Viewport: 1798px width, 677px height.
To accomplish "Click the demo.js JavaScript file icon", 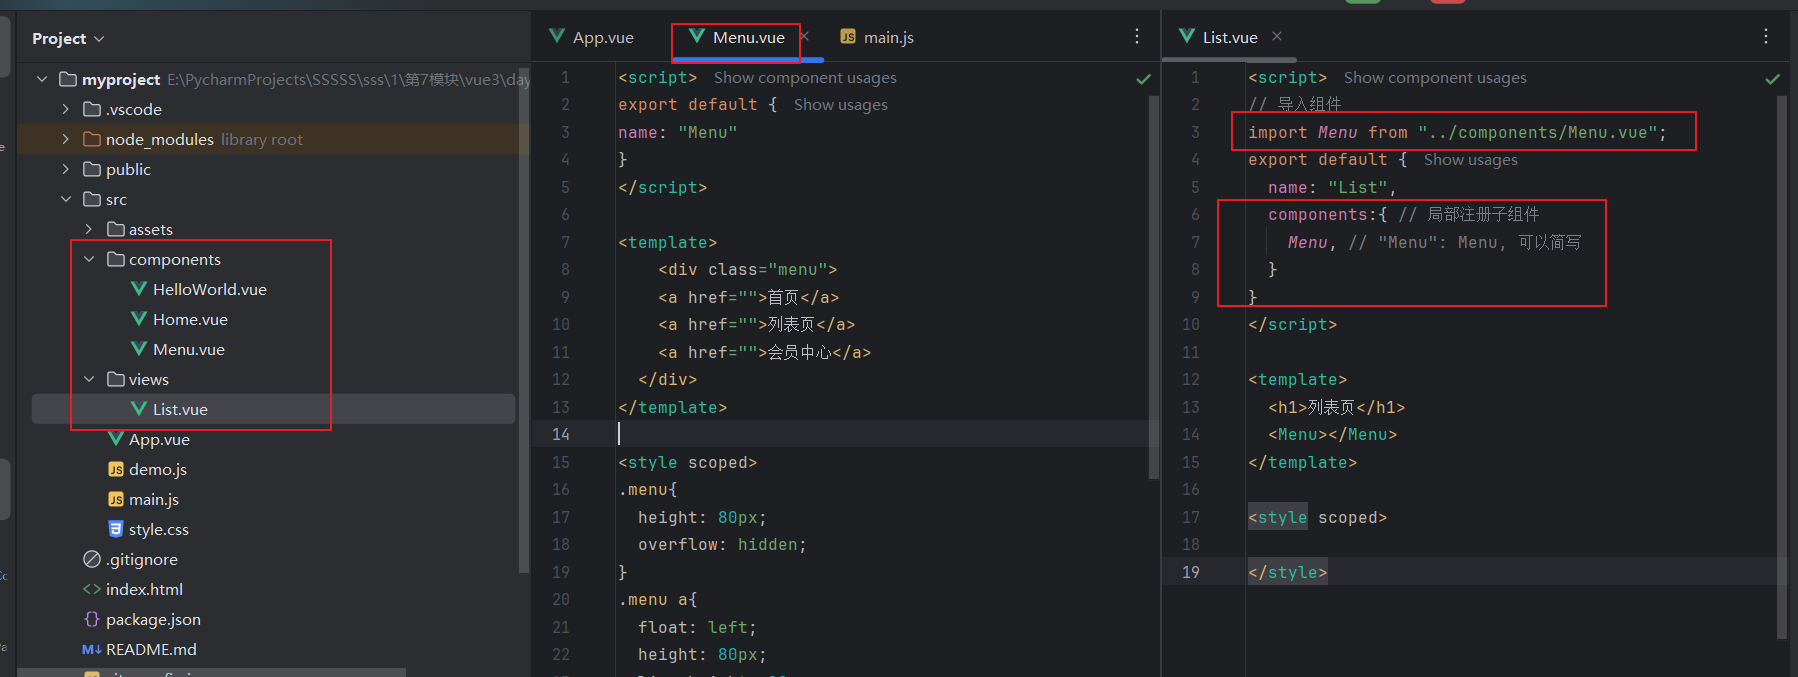I will point(116,469).
